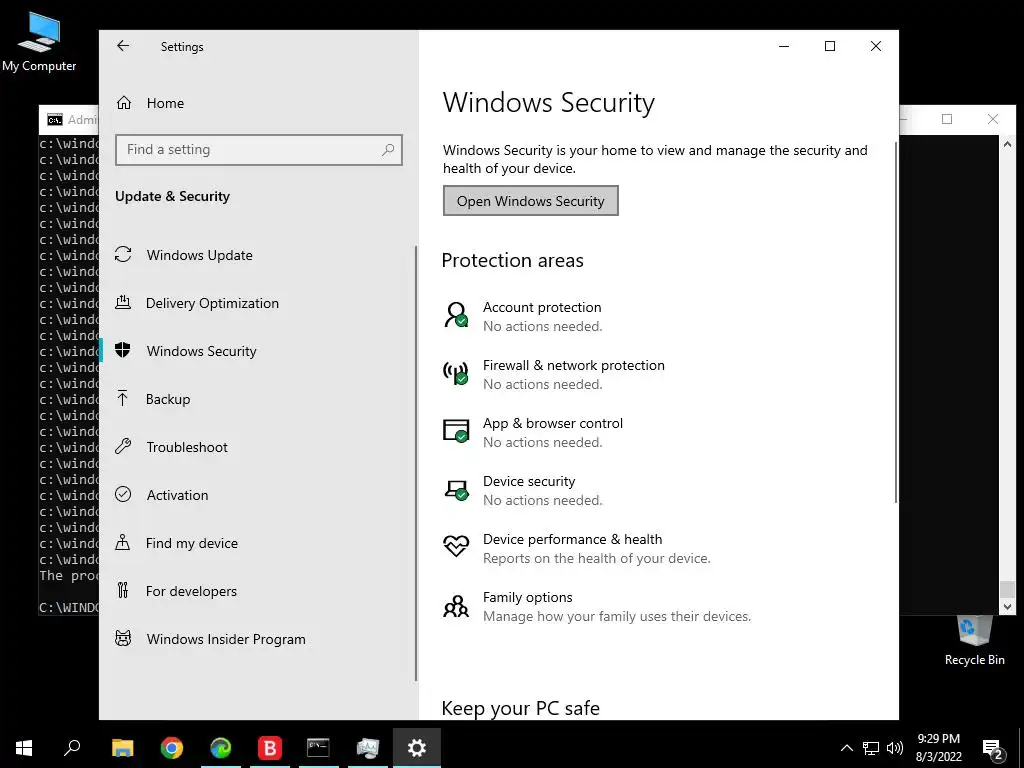Click the network tray icon

click(871, 748)
